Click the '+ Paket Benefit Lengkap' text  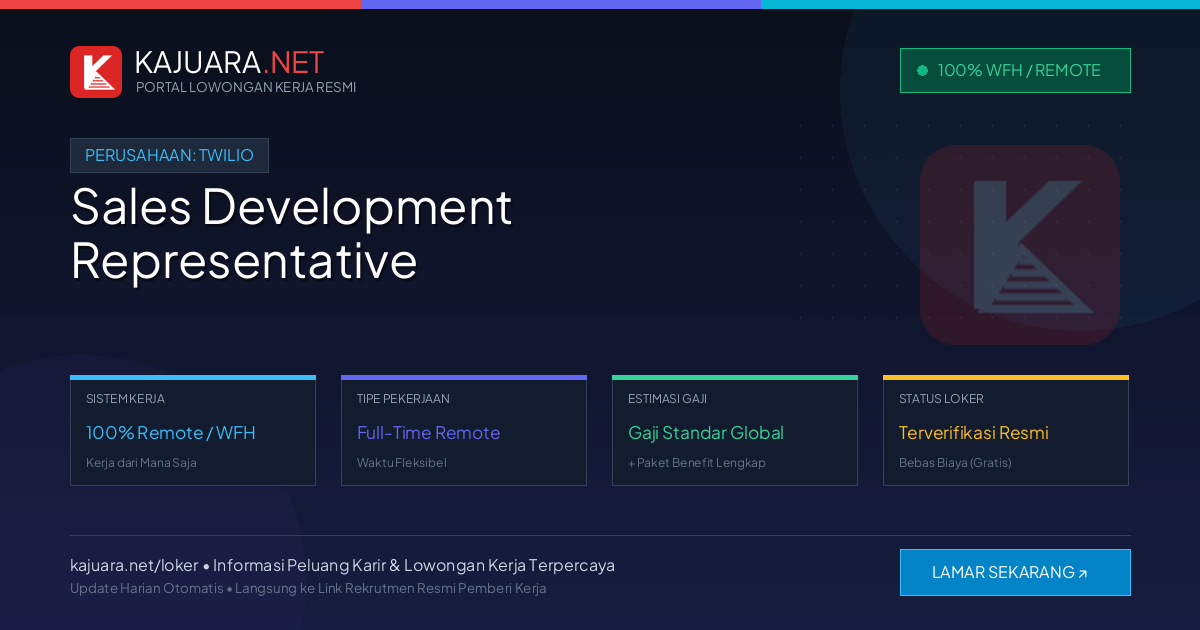point(697,463)
